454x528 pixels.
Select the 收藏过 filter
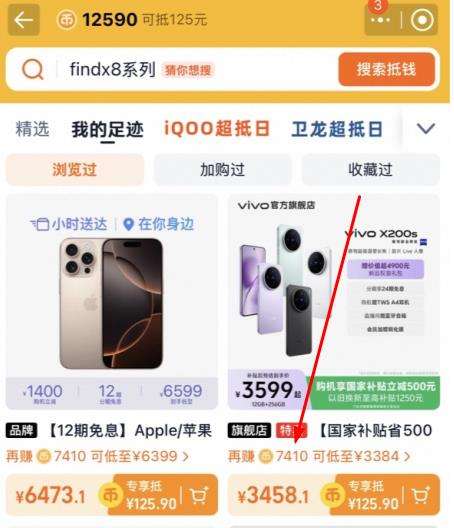click(x=370, y=169)
